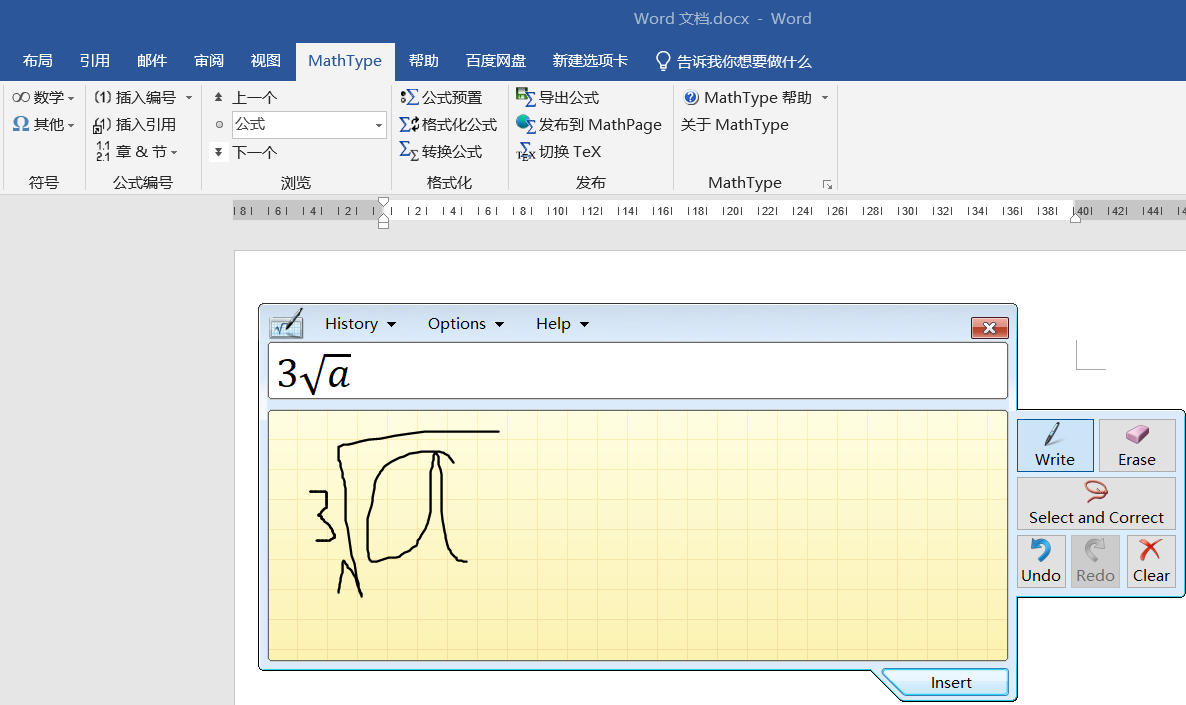Image resolution: width=1186 pixels, height=705 pixels.
Task: Open the Options dropdown menu
Action: click(x=464, y=323)
